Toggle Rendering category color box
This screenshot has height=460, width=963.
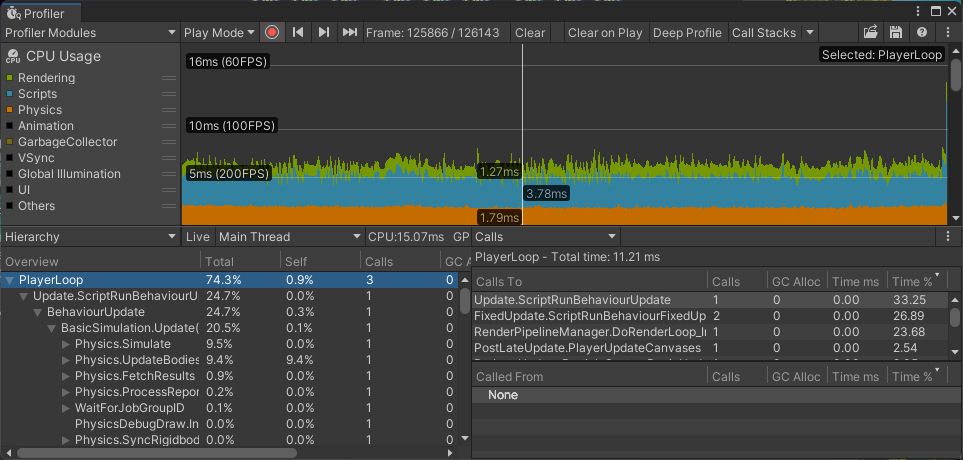click(x=9, y=78)
